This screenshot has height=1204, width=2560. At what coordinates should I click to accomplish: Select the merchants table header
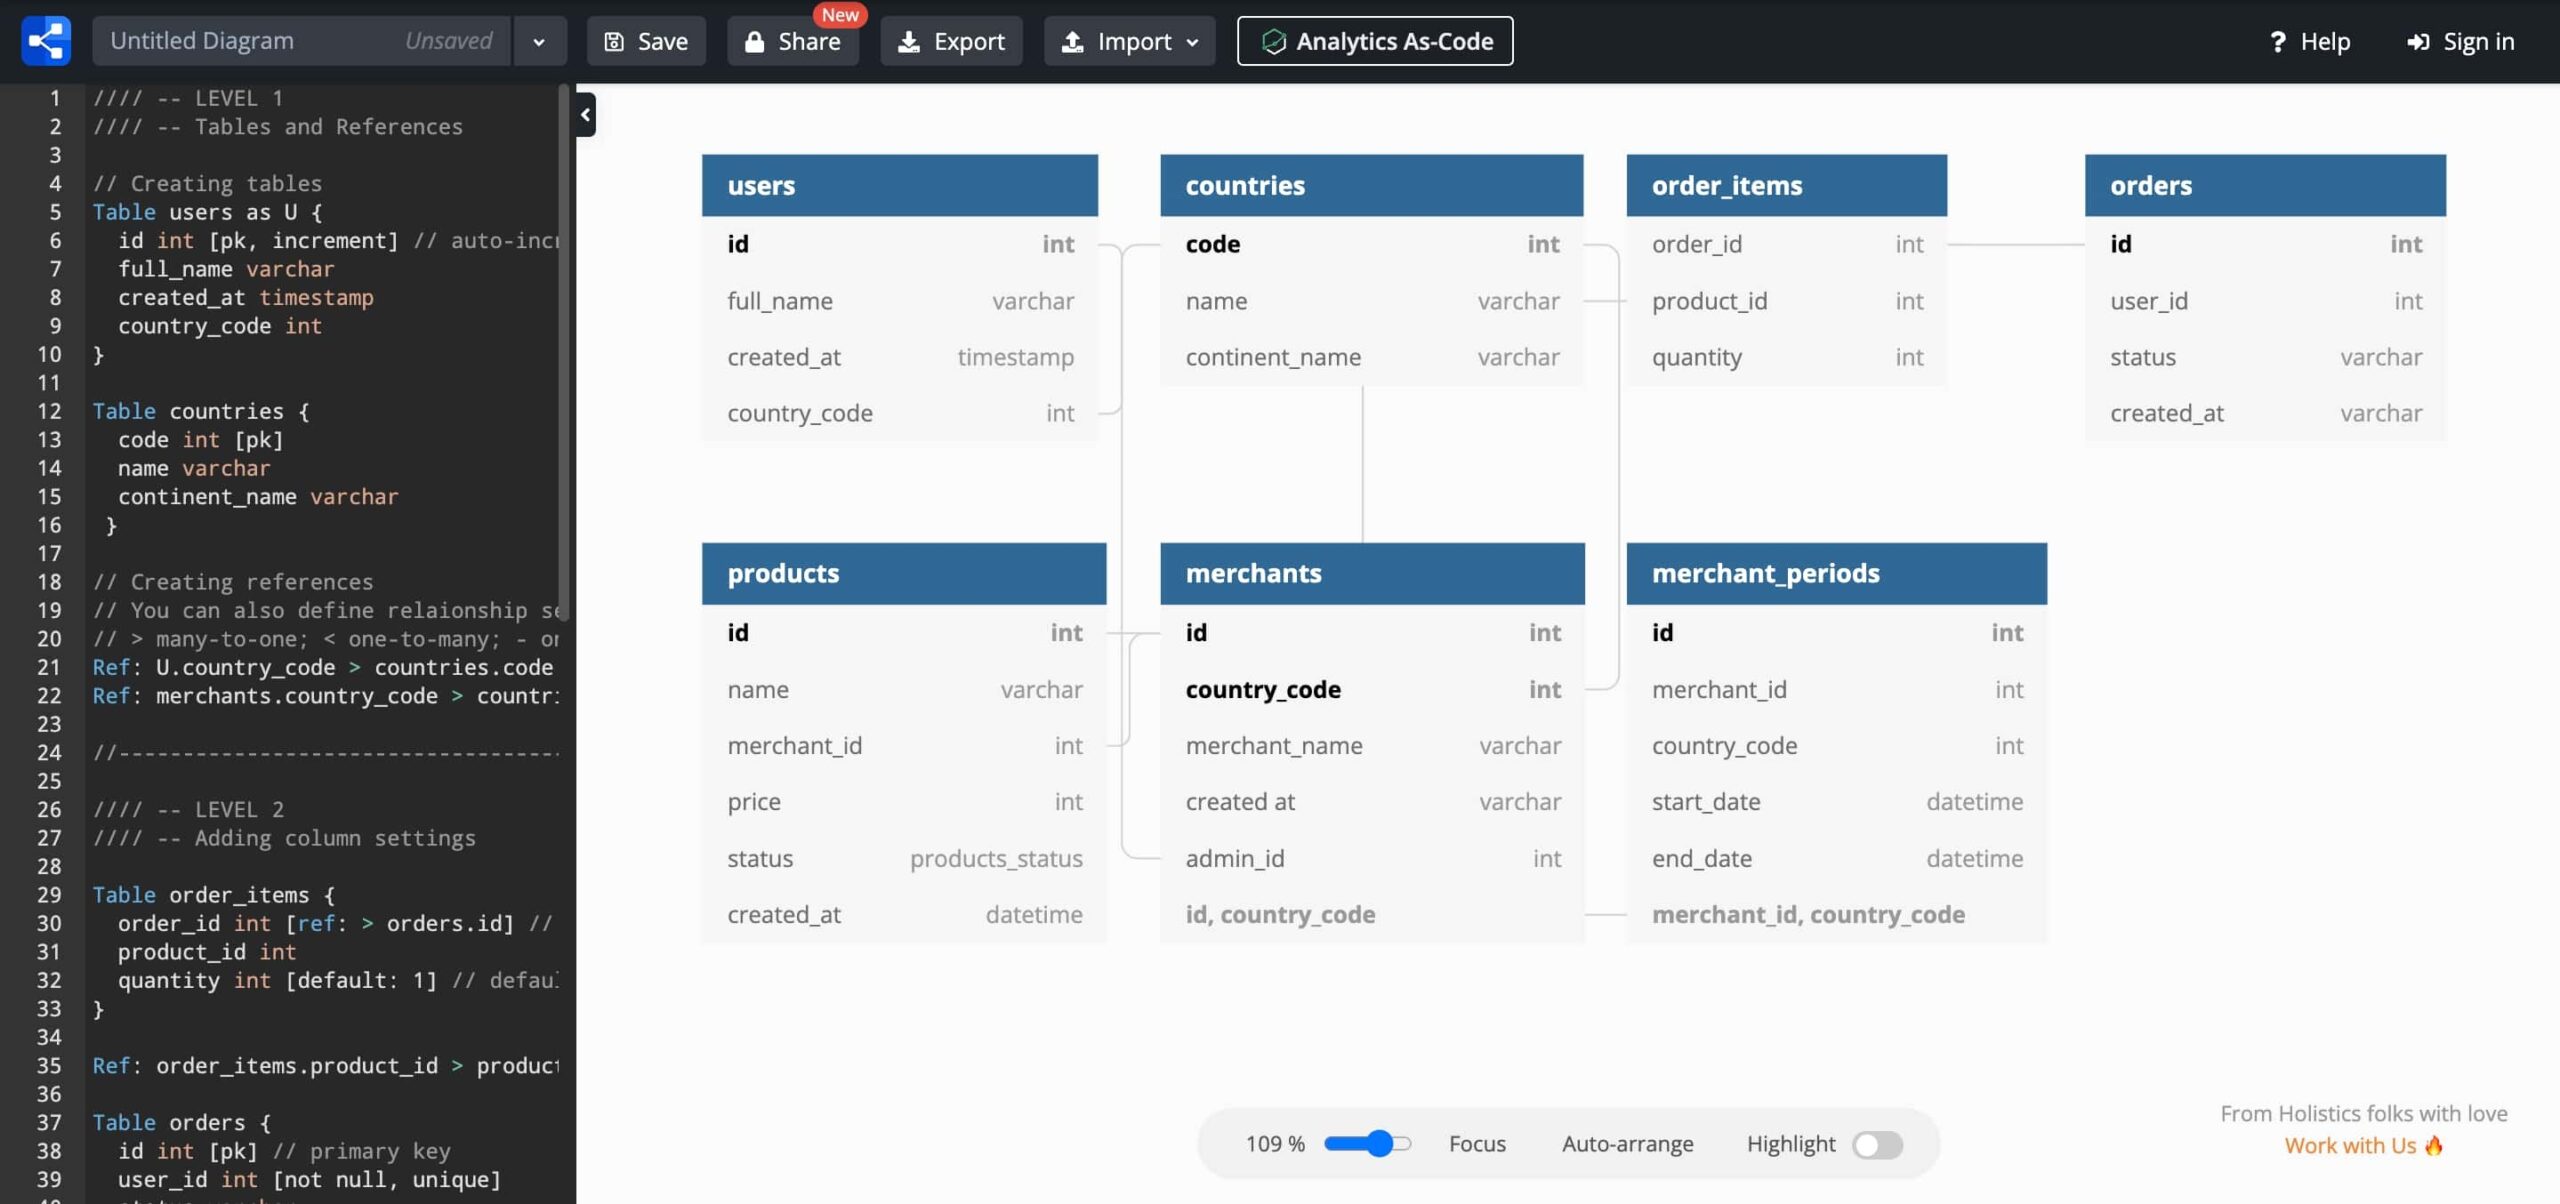pos(1371,574)
